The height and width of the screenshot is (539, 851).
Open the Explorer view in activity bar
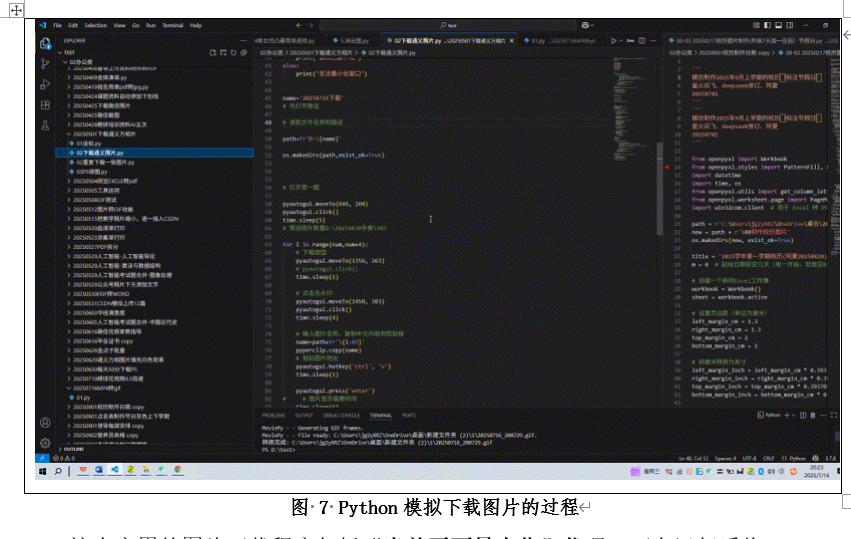click(x=45, y=43)
